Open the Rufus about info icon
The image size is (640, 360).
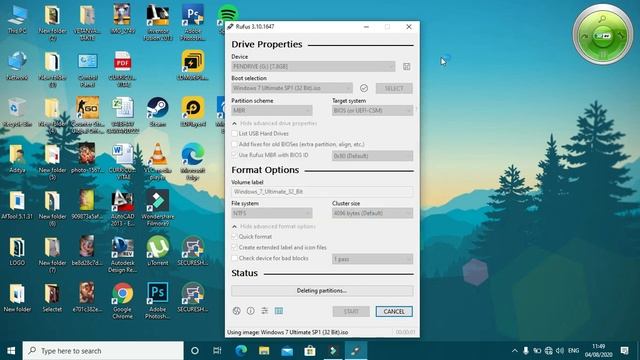point(251,311)
